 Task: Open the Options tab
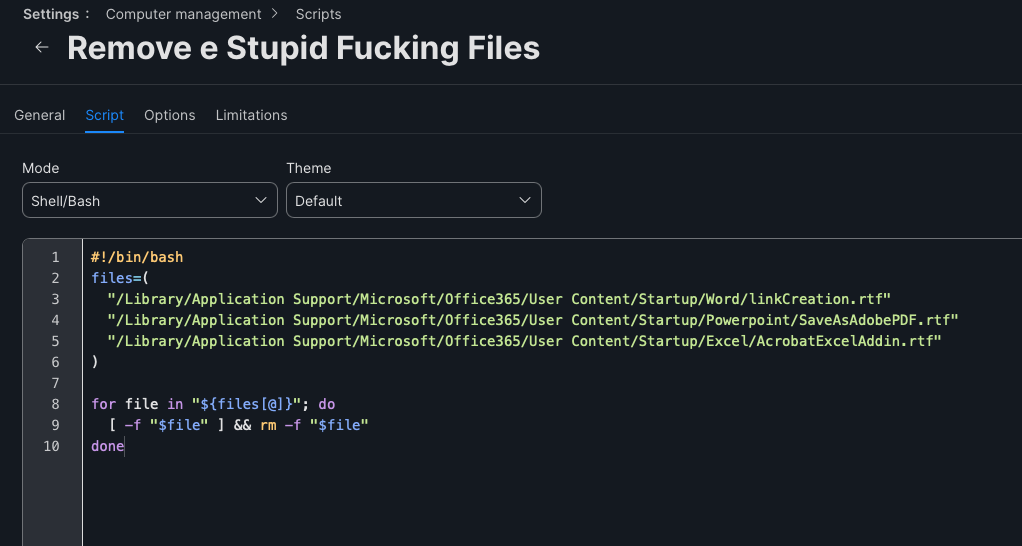point(169,115)
